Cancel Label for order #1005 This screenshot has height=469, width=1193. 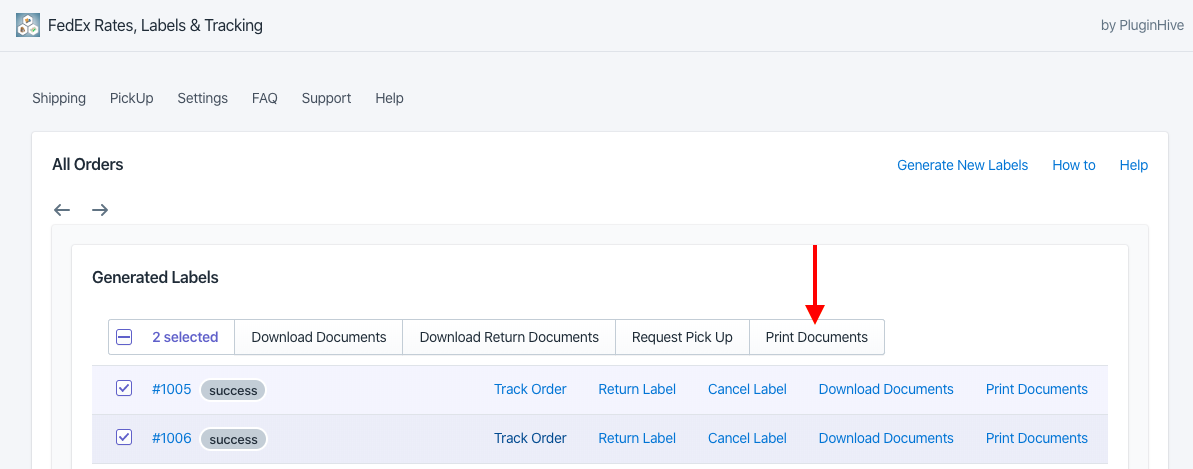coord(747,389)
